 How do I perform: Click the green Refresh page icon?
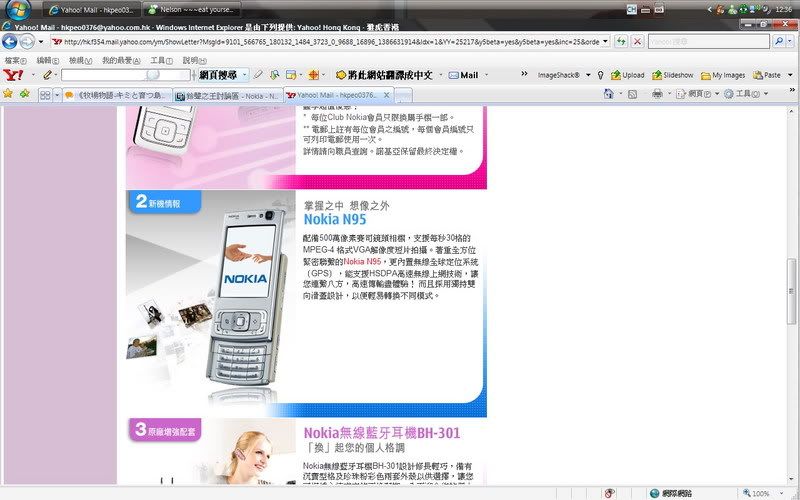pyautogui.click(x=621, y=41)
